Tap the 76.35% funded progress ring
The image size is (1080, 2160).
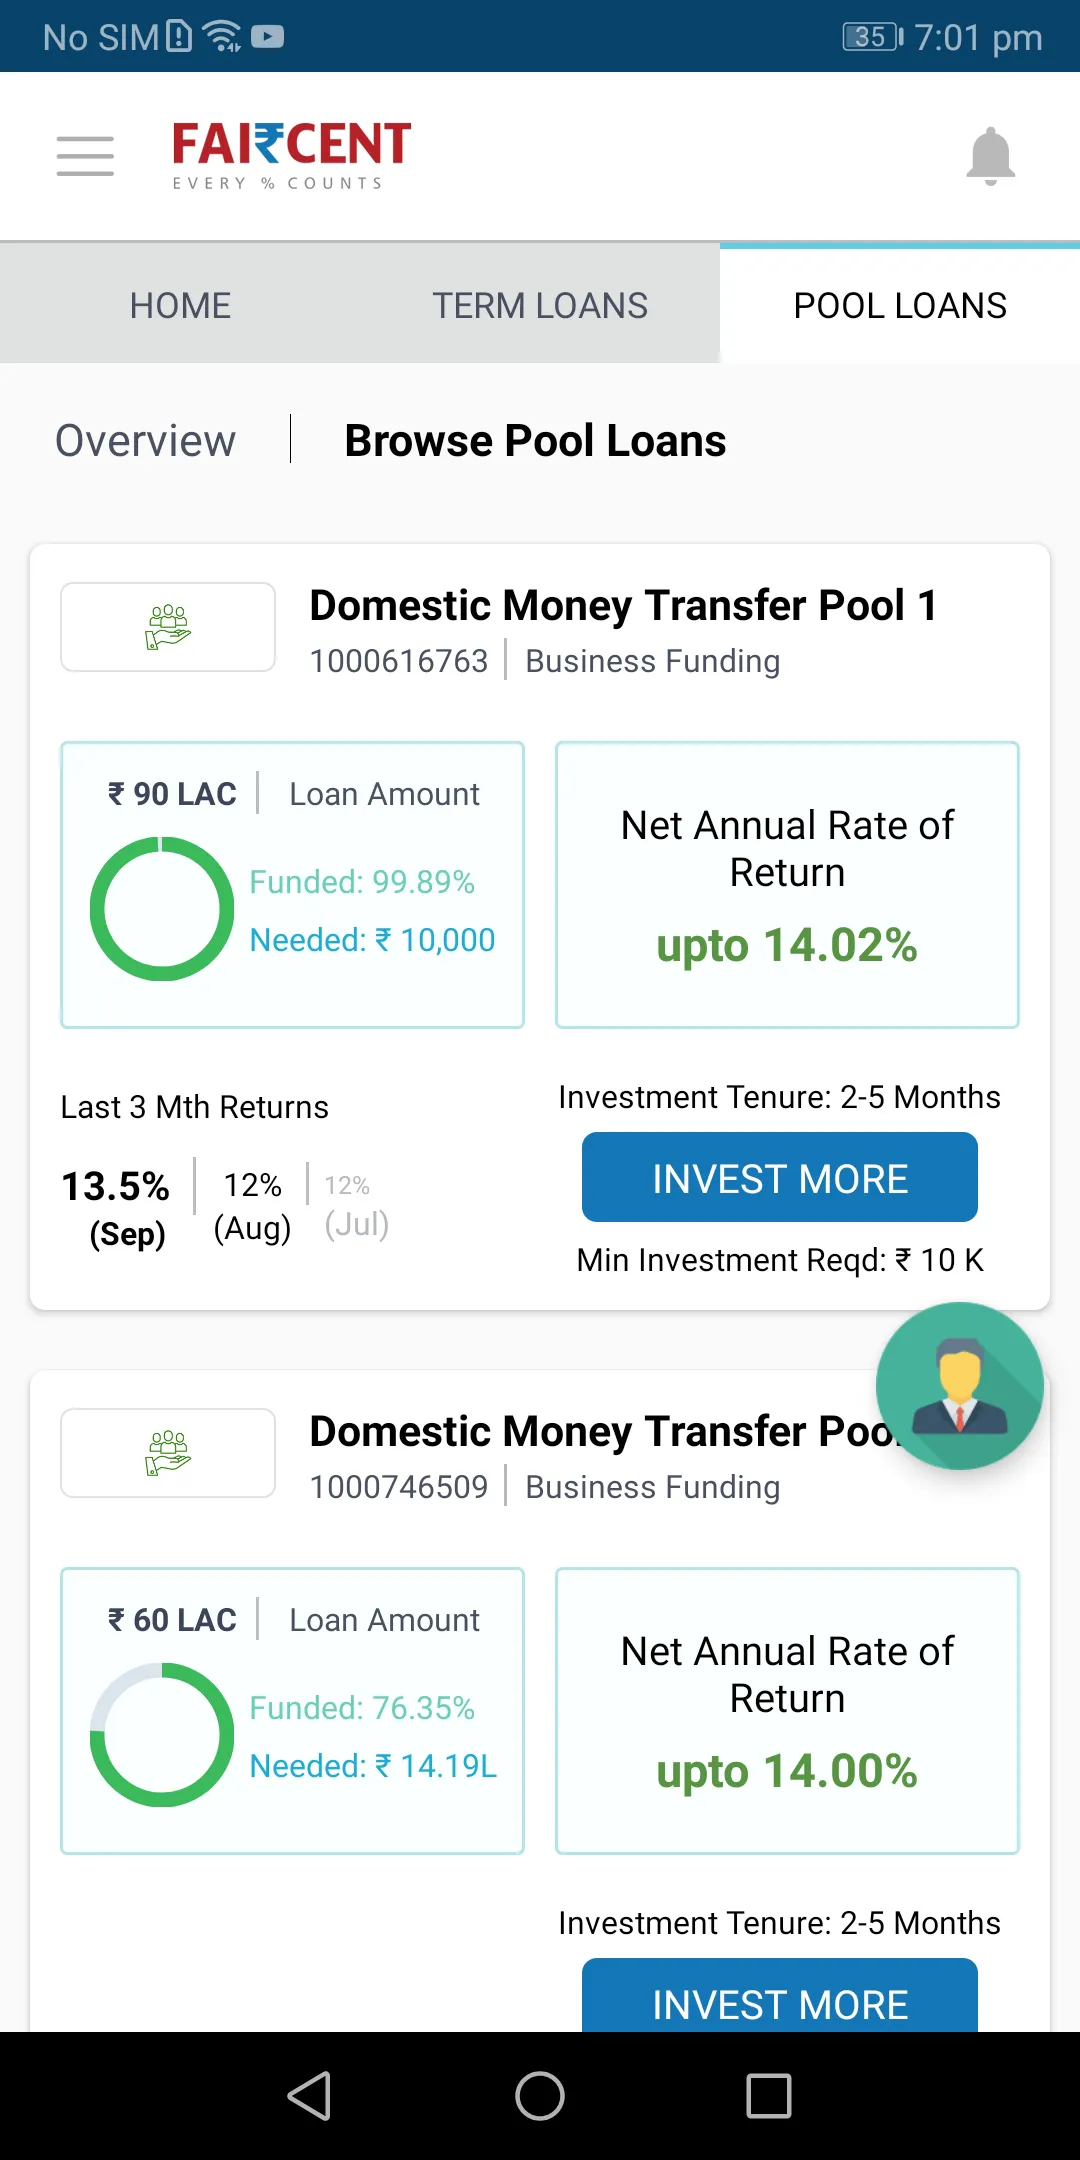click(162, 1735)
